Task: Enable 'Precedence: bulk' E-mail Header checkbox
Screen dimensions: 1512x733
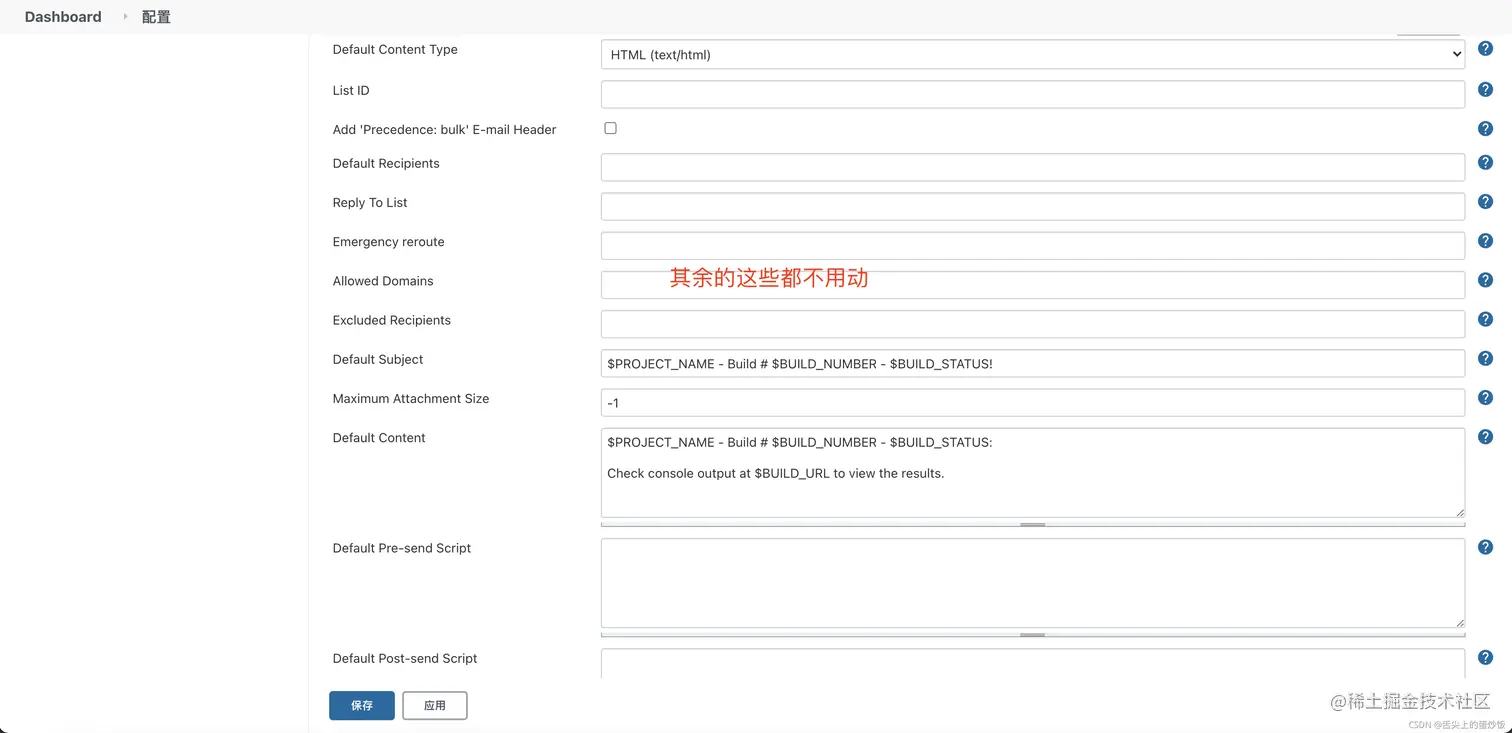Action: tap(610, 128)
